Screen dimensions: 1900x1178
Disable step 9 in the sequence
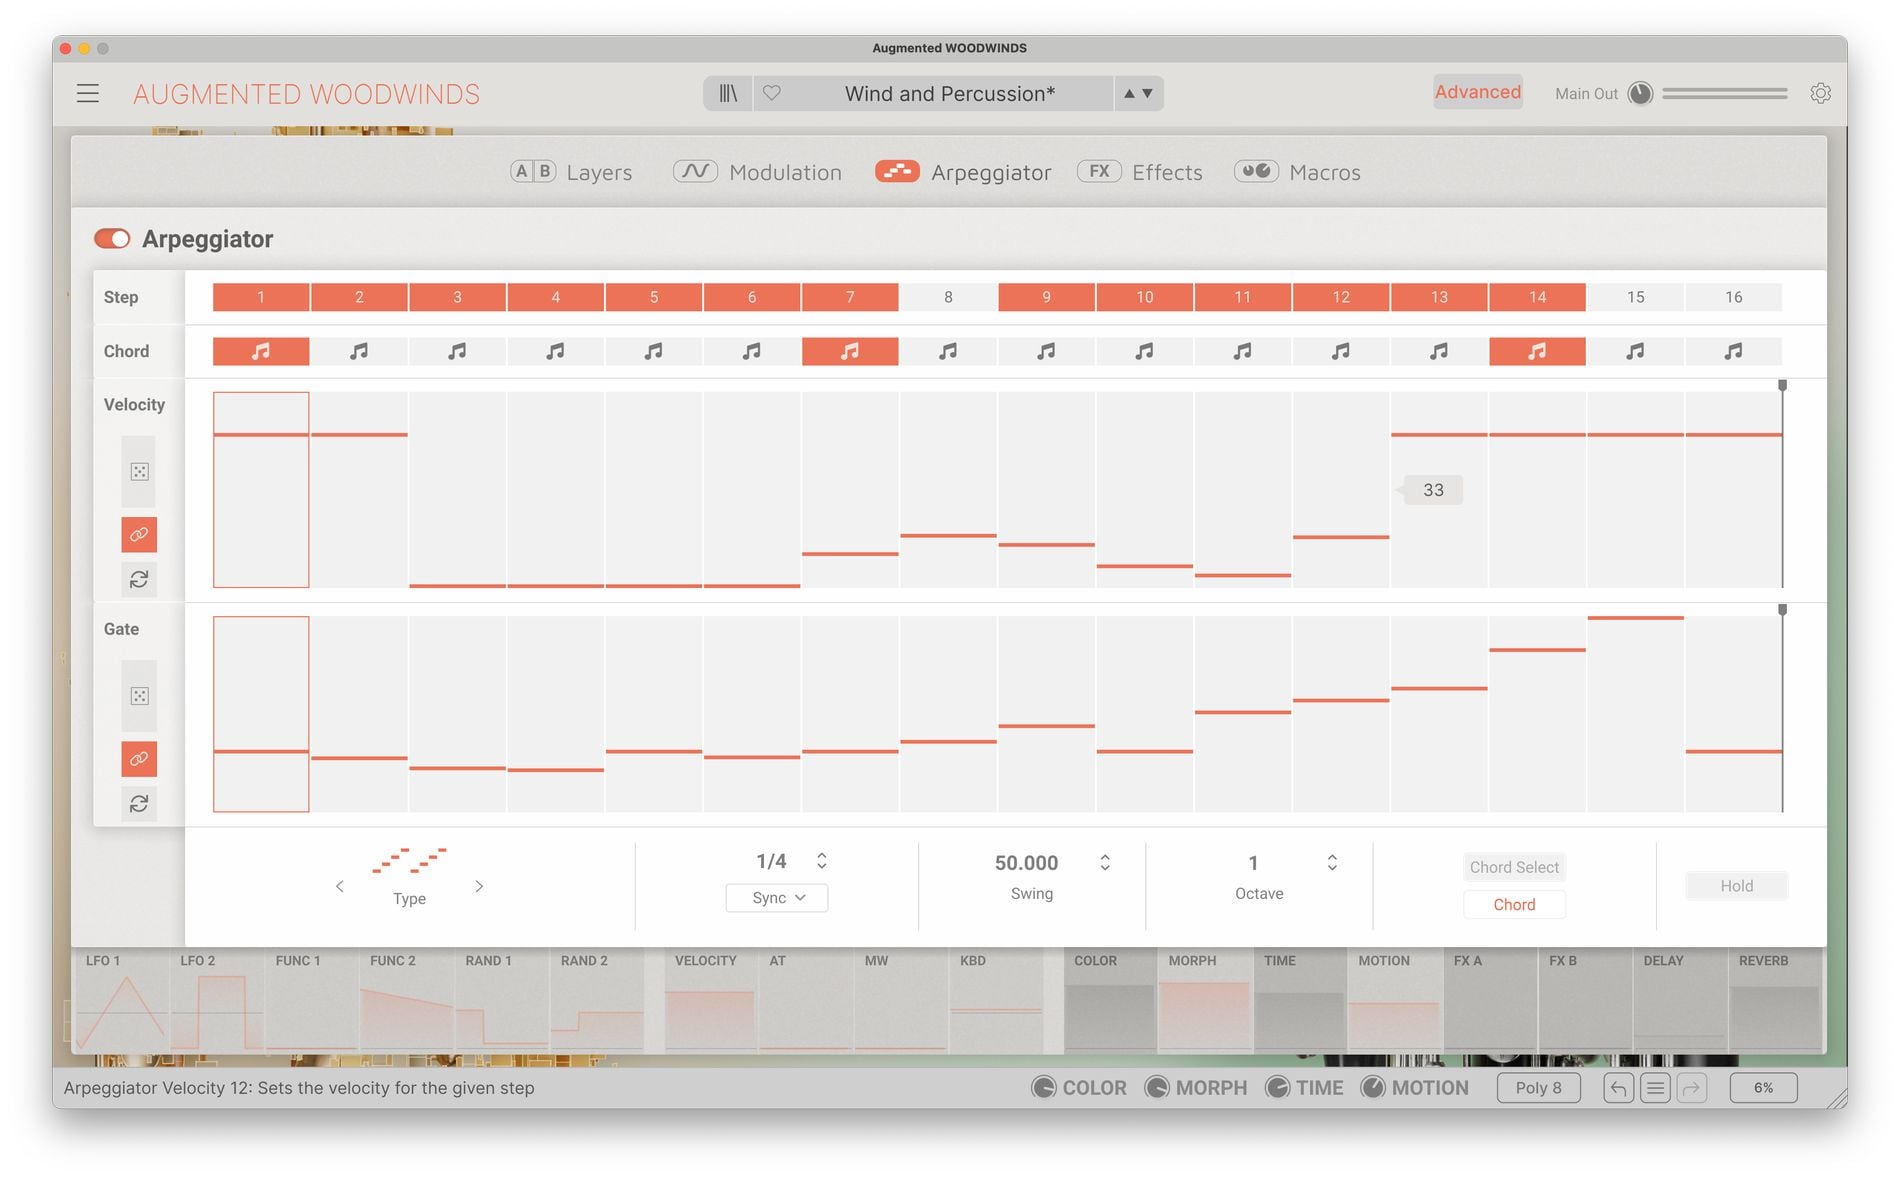[1046, 297]
